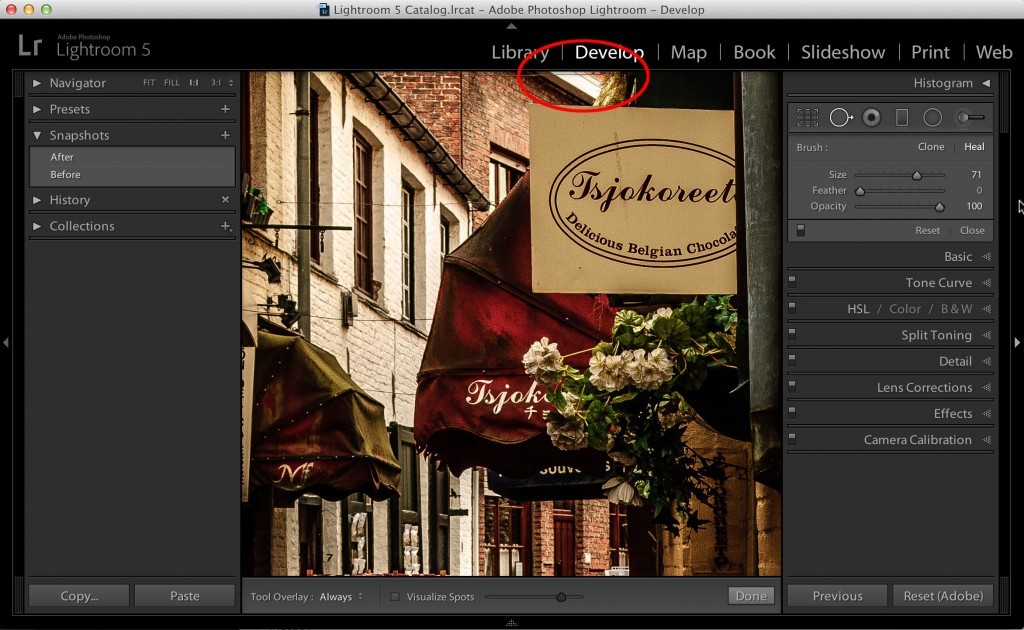Switch to the Library module
This screenshot has width=1024, height=630.
pos(520,52)
